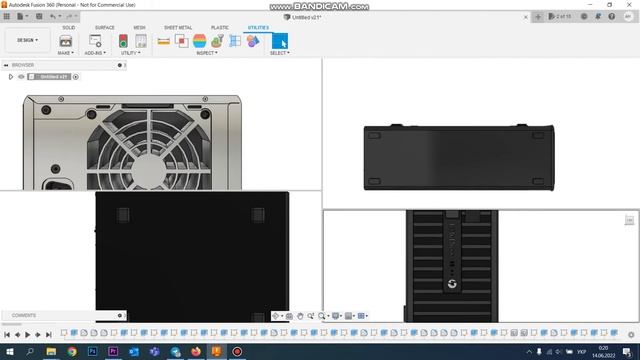
Task: Expand the MAKE dropdown
Action: point(65,53)
